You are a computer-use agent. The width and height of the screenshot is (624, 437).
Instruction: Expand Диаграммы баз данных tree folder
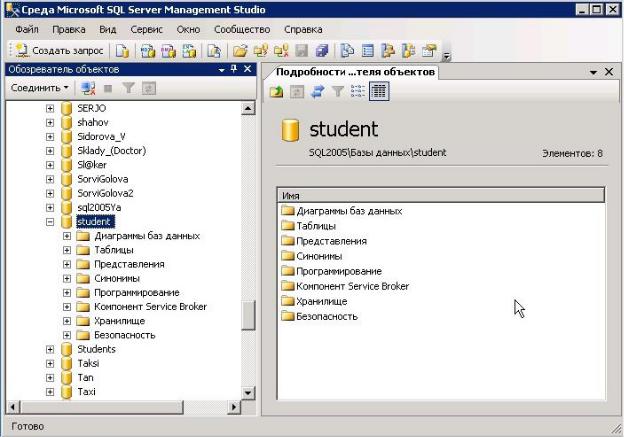[x=67, y=236]
